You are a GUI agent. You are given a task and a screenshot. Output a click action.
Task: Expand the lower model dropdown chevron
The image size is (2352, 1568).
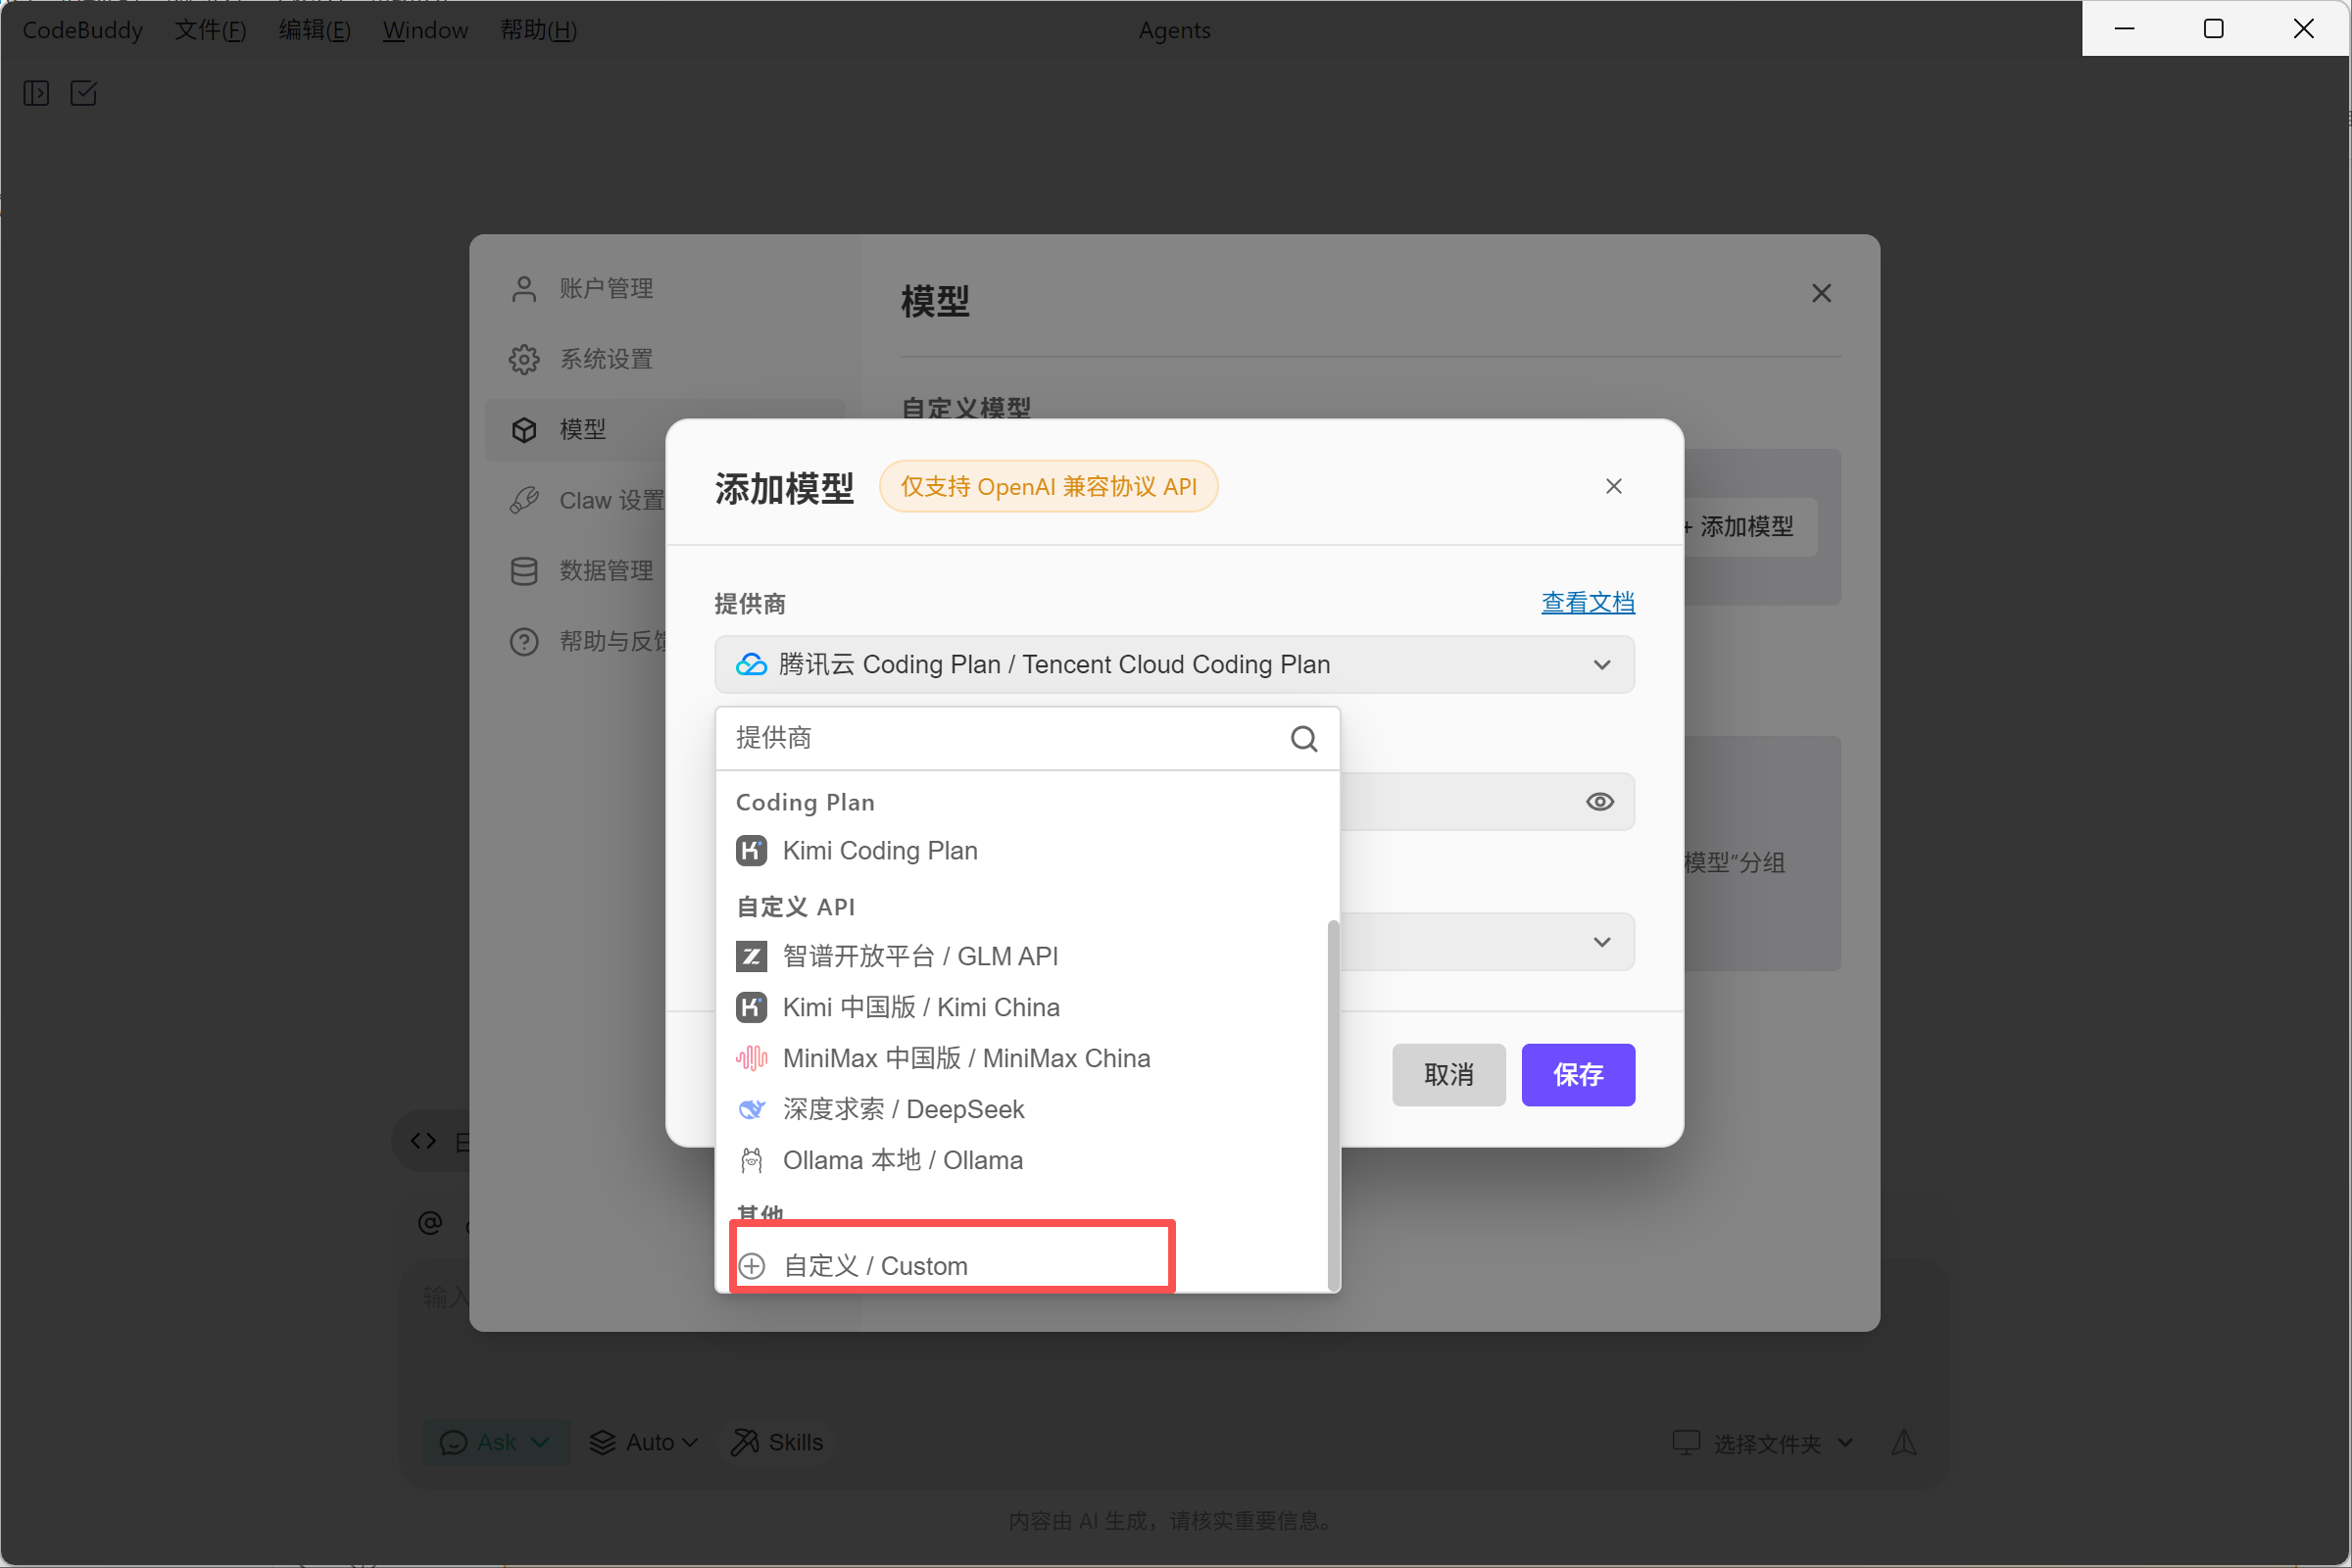click(x=1602, y=943)
